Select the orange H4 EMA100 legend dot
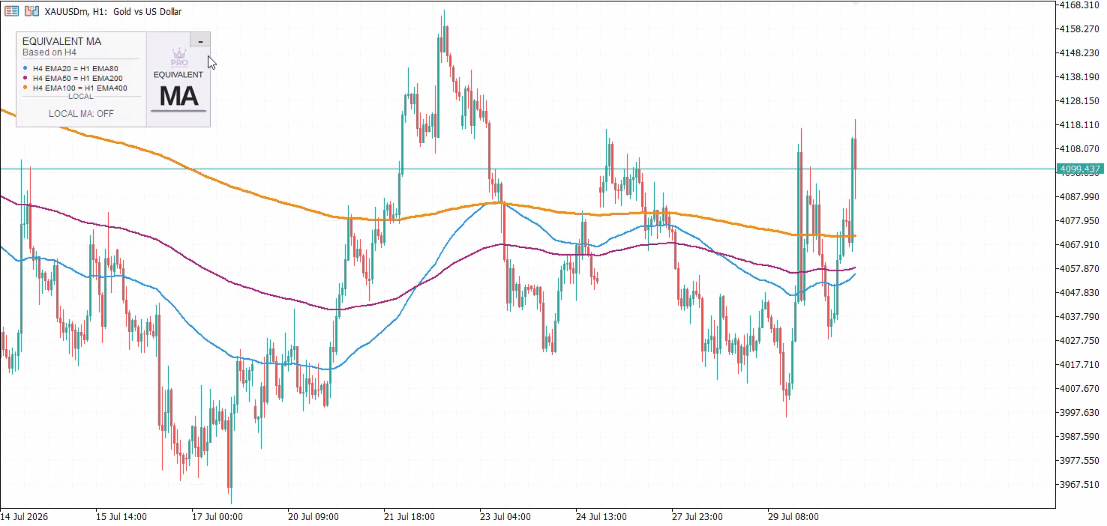This screenshot has width=1107, height=526. (25, 88)
